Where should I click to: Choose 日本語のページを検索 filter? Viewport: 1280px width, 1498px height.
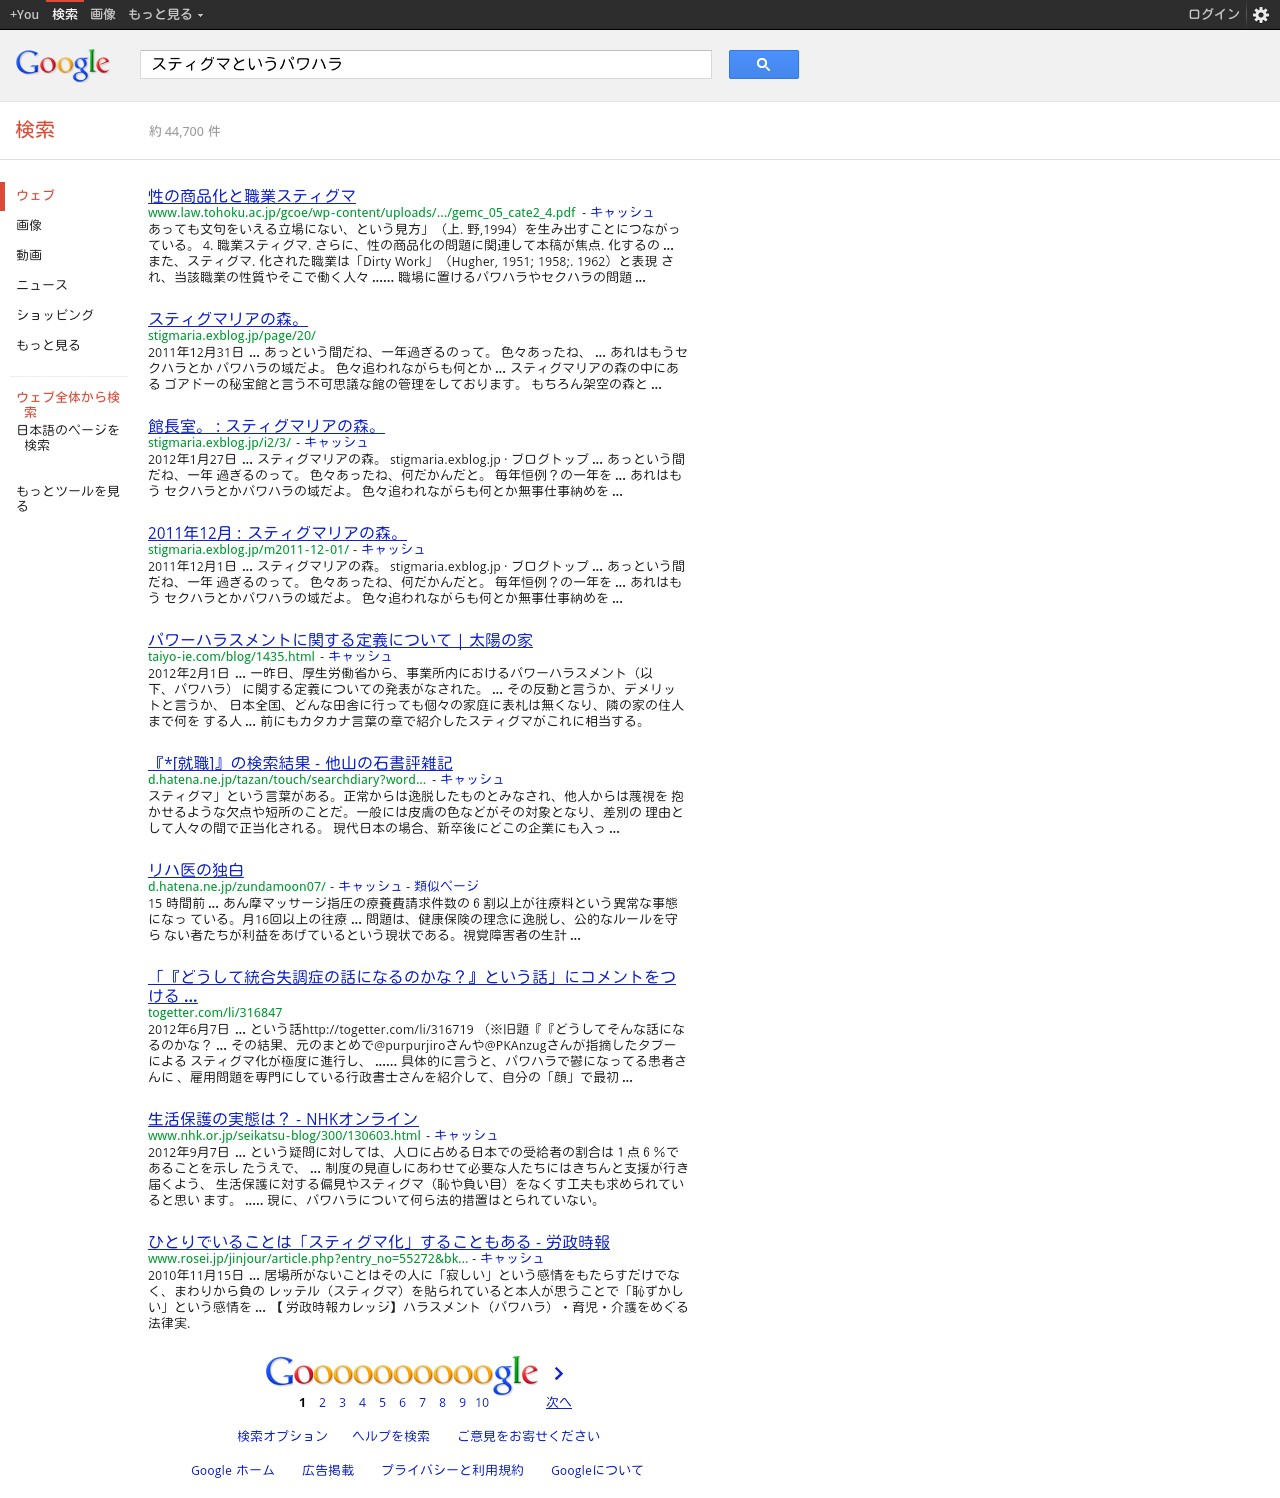point(68,437)
